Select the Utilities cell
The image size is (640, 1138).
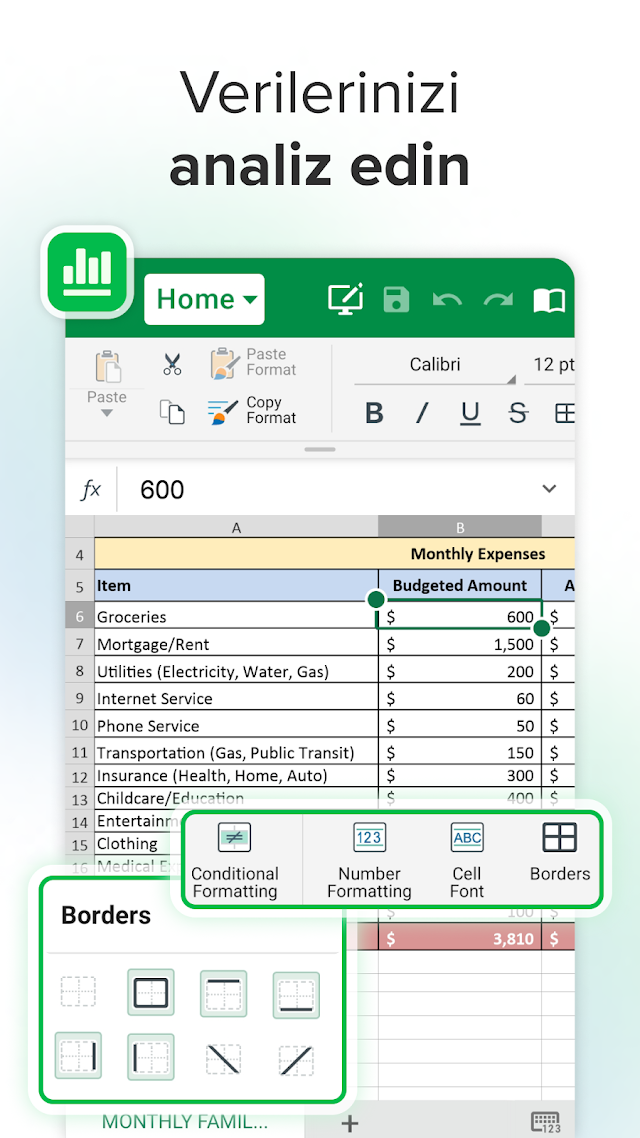(x=237, y=671)
